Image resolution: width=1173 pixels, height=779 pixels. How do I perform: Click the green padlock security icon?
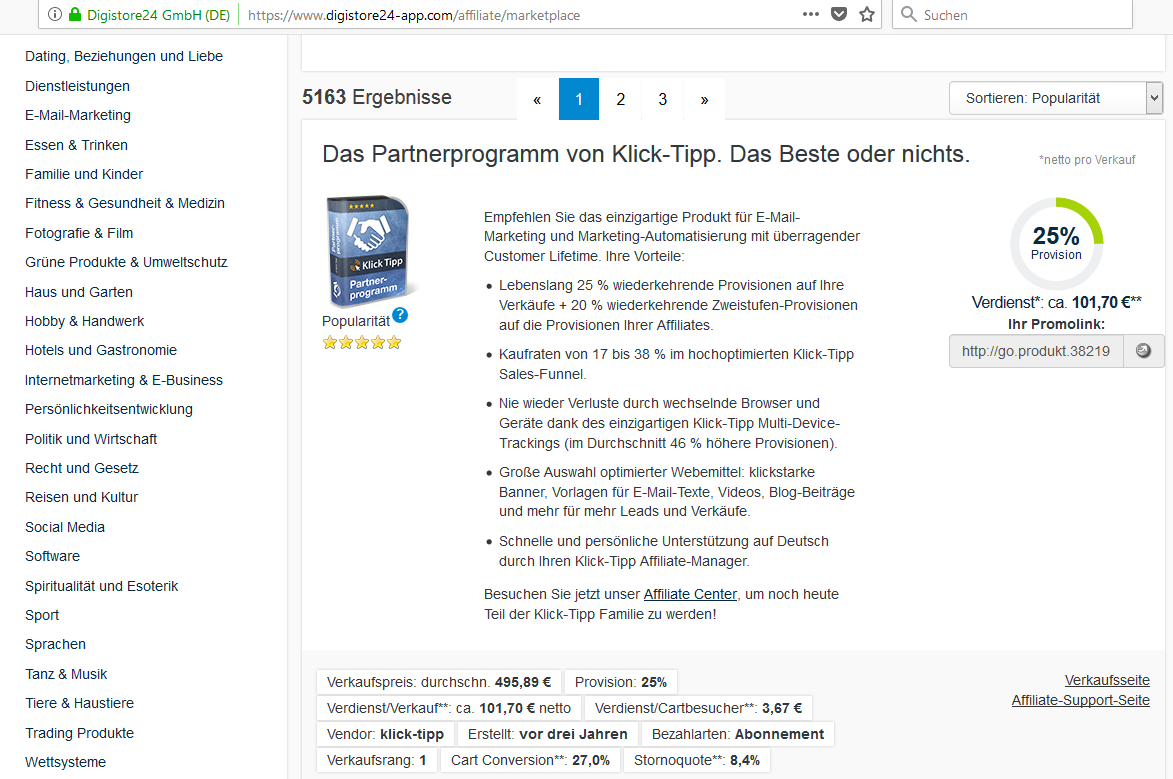(77, 15)
